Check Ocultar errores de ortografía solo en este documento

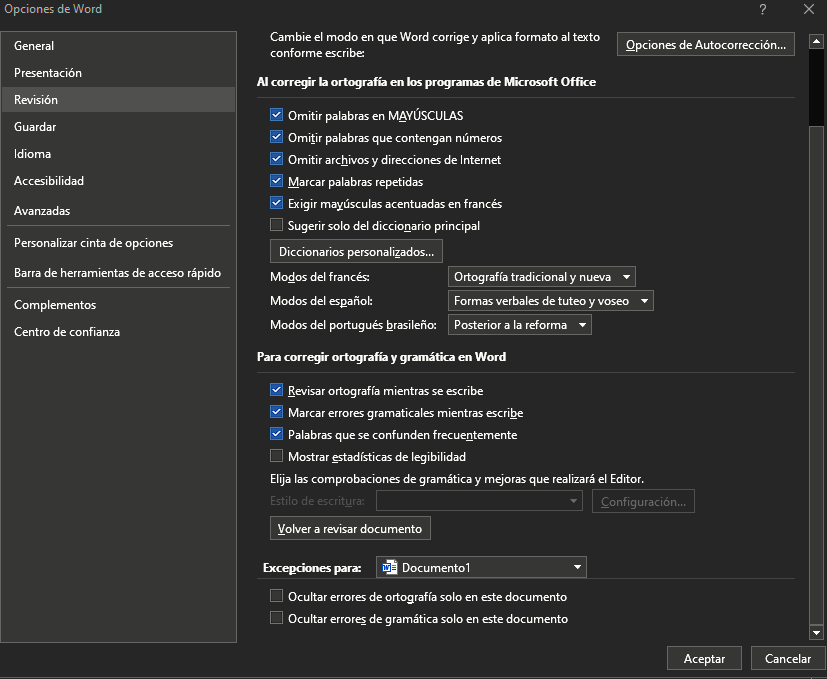coord(276,596)
